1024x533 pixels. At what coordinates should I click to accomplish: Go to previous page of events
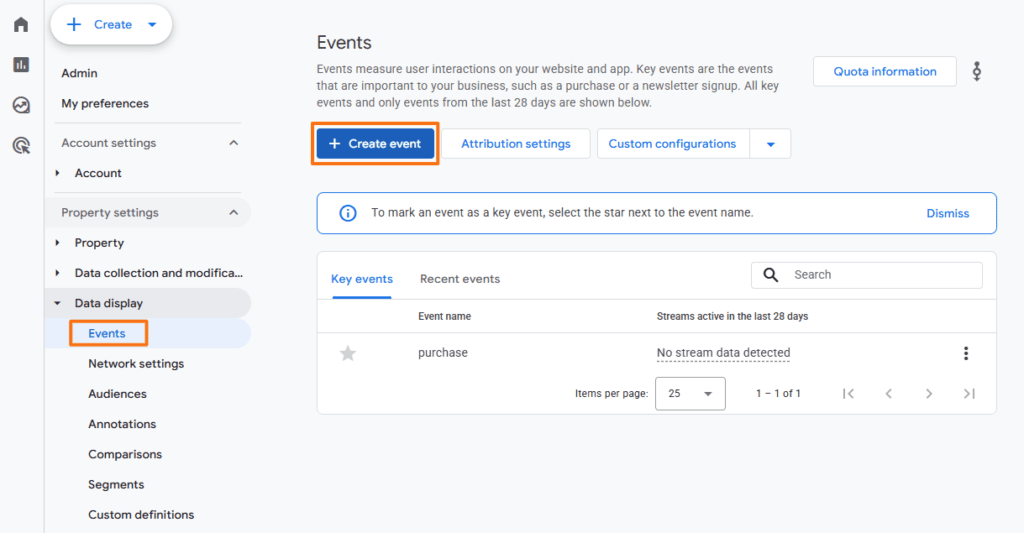(x=889, y=393)
